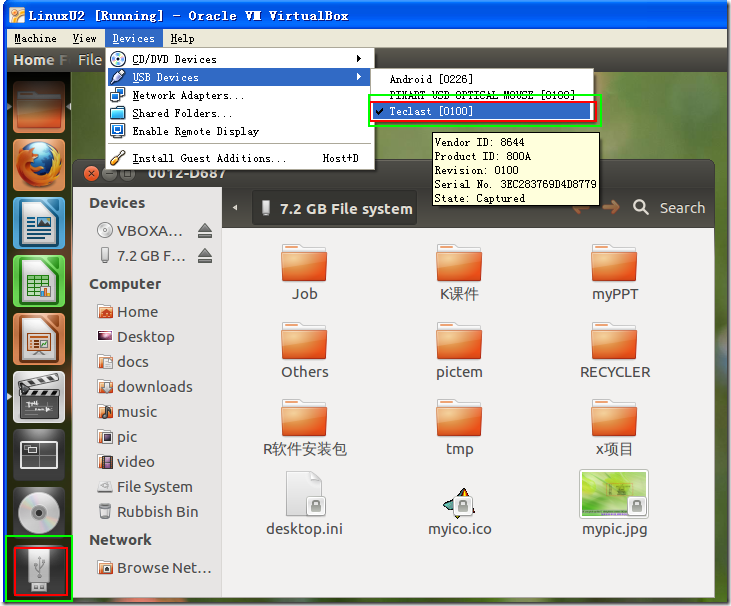Open the R软件安装包 folder
This screenshot has height=606, width=731.
(x=304, y=428)
